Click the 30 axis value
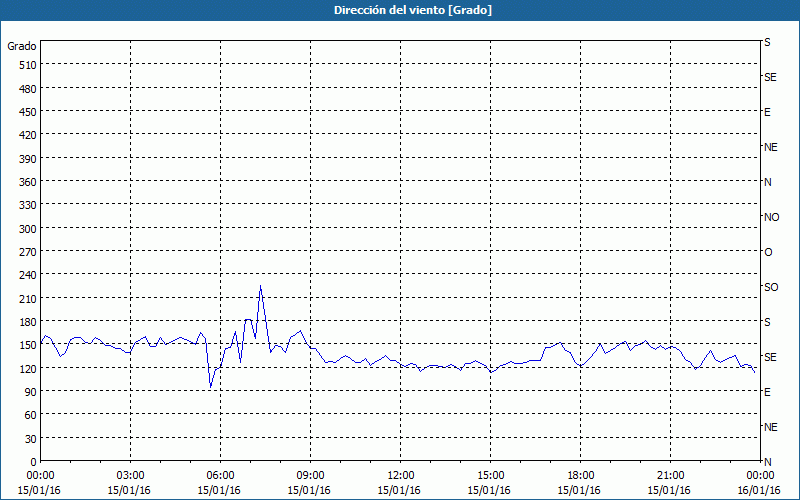This screenshot has height=500, width=800. click(x=31, y=439)
